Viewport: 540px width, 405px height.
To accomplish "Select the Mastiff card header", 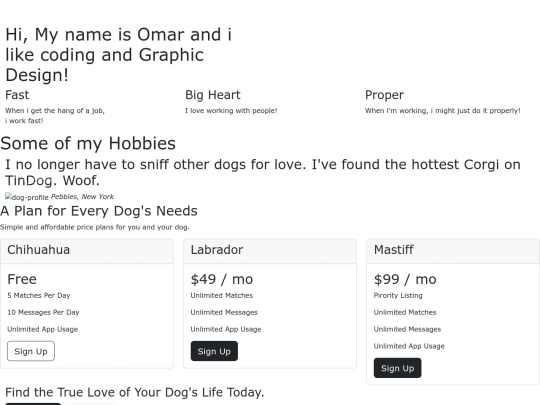I will tap(453, 251).
